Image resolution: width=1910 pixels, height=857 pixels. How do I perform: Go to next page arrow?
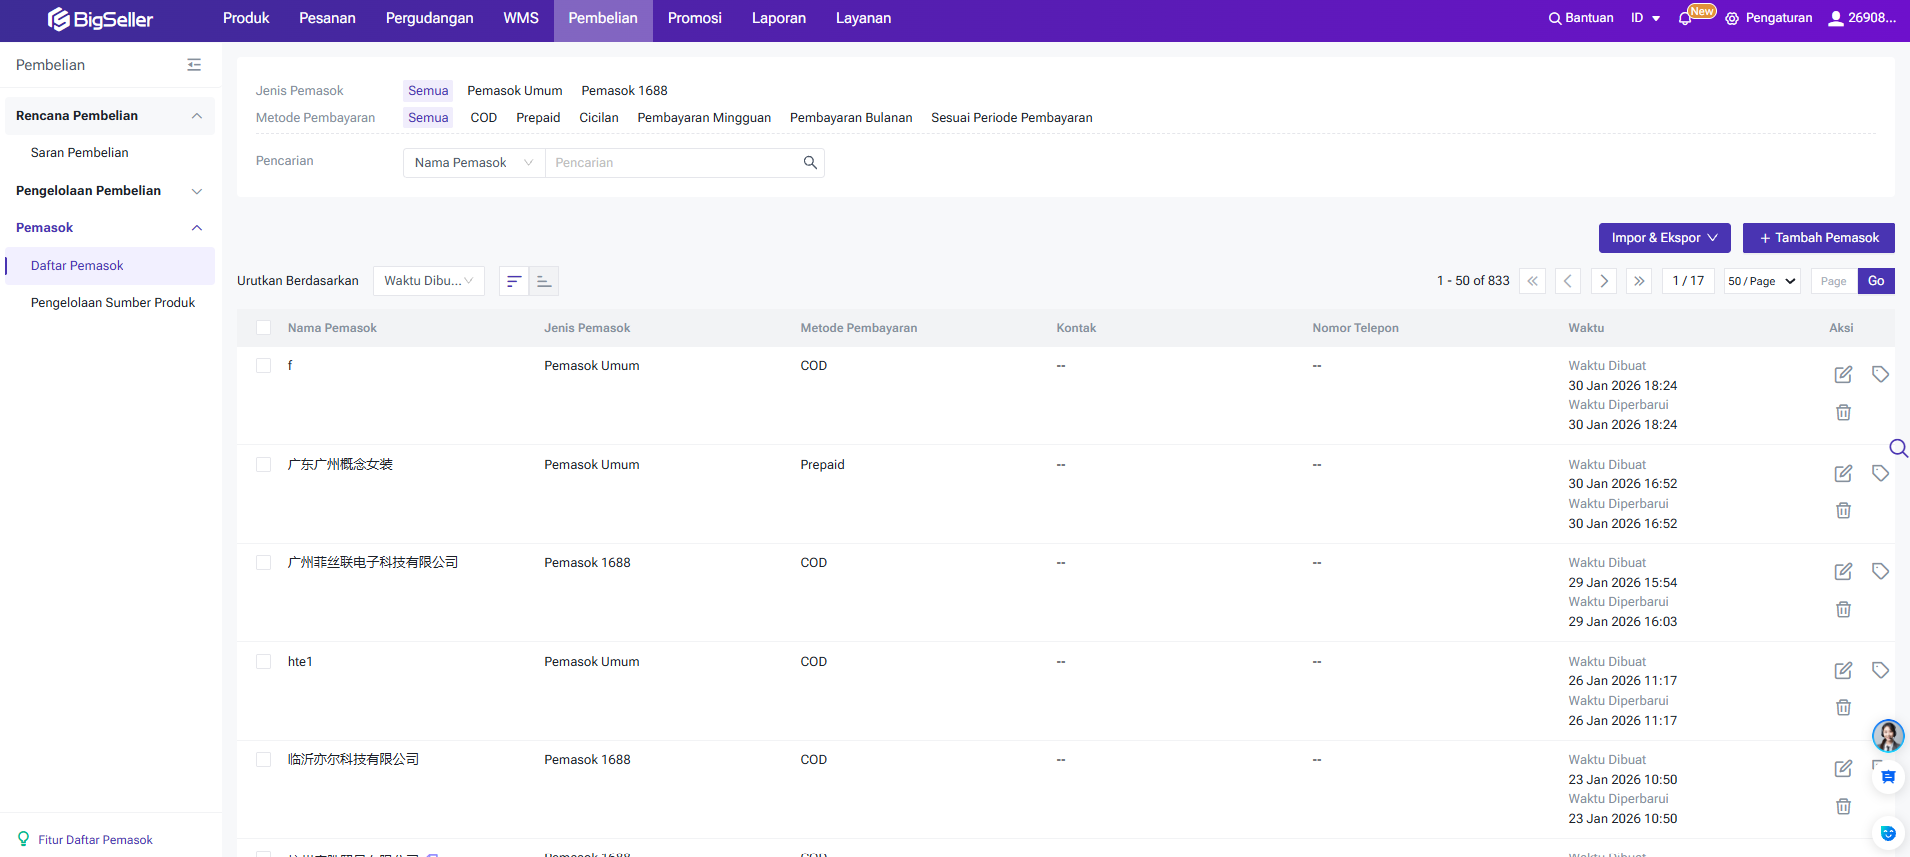(1603, 281)
